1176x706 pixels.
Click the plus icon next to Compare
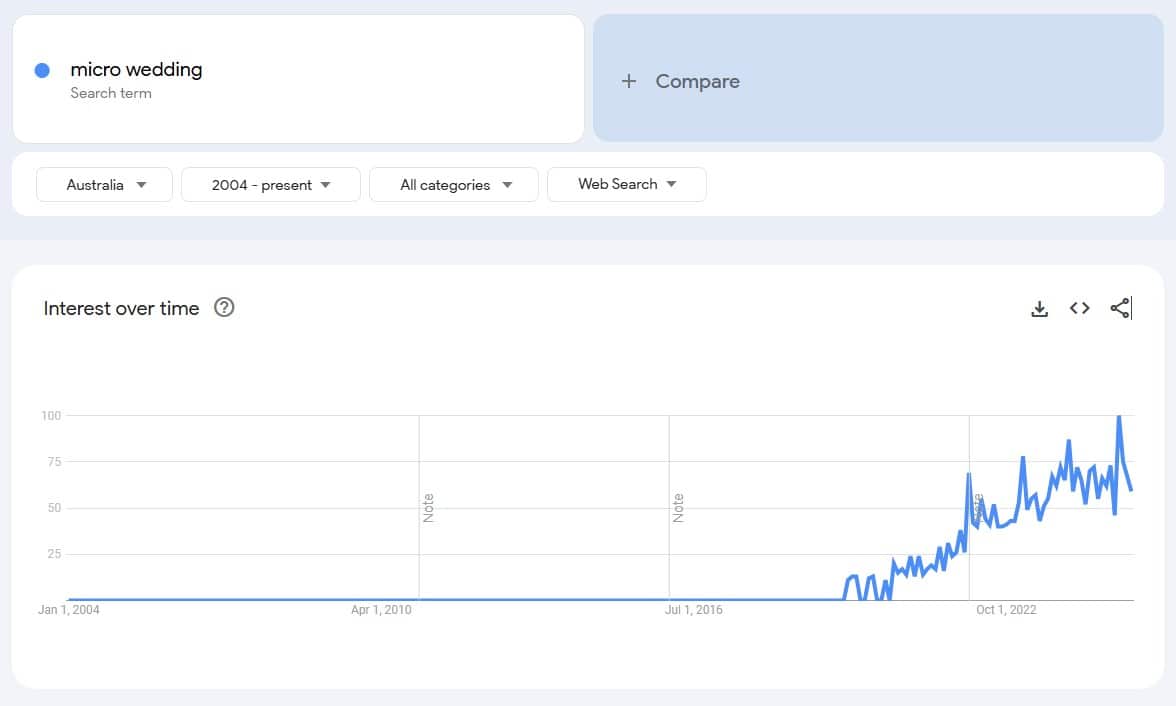click(629, 81)
